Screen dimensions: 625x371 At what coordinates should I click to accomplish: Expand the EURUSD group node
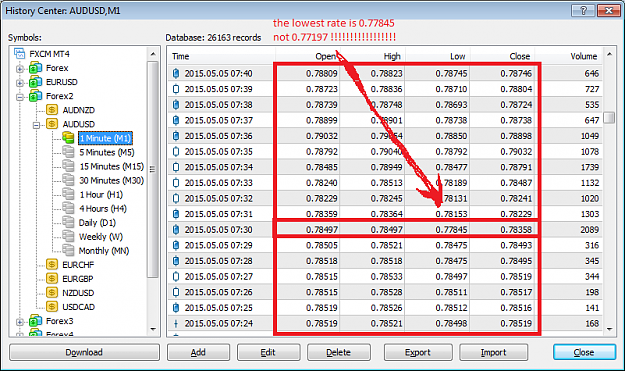click(20, 83)
